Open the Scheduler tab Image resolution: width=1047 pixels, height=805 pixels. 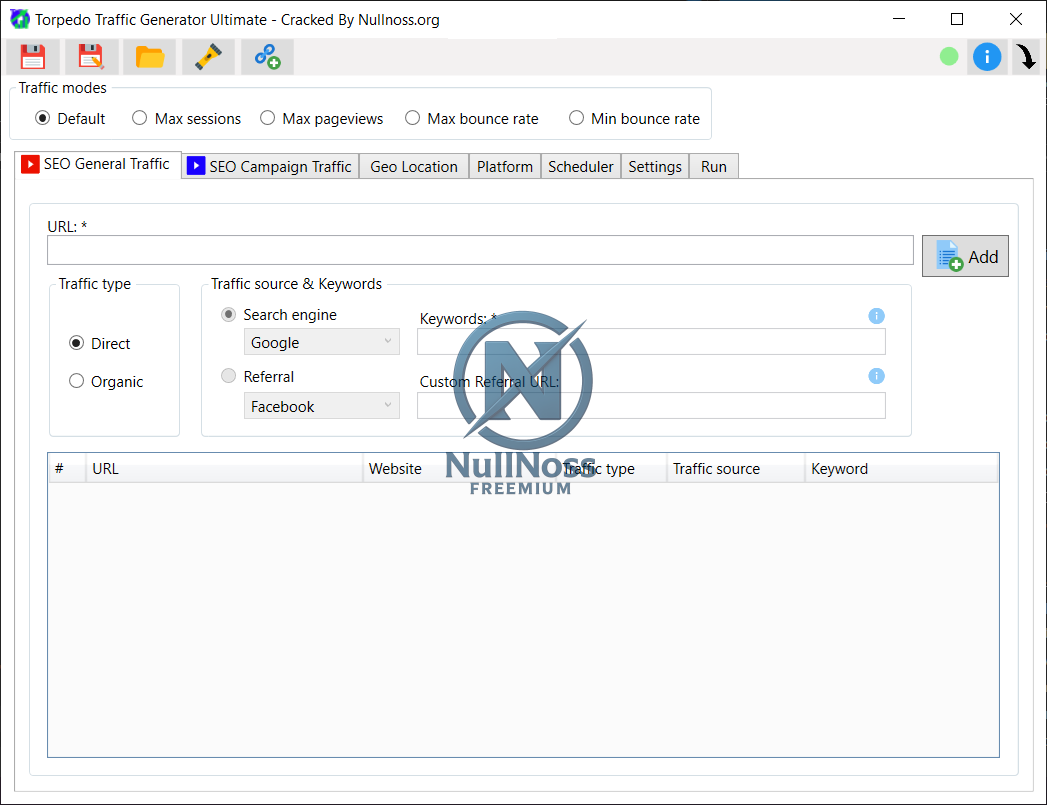coord(580,166)
